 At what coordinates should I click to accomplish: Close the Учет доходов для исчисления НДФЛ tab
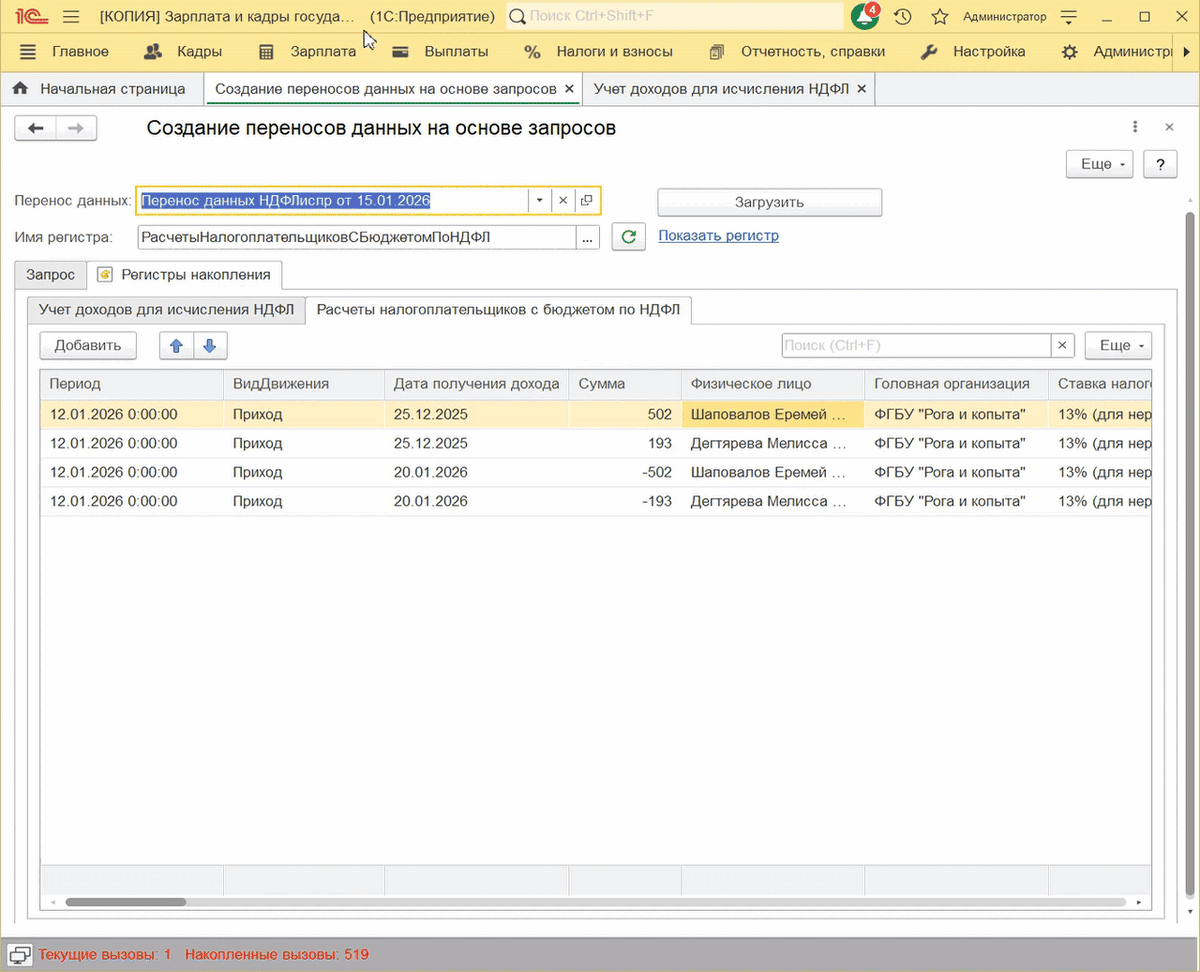[x=861, y=89]
